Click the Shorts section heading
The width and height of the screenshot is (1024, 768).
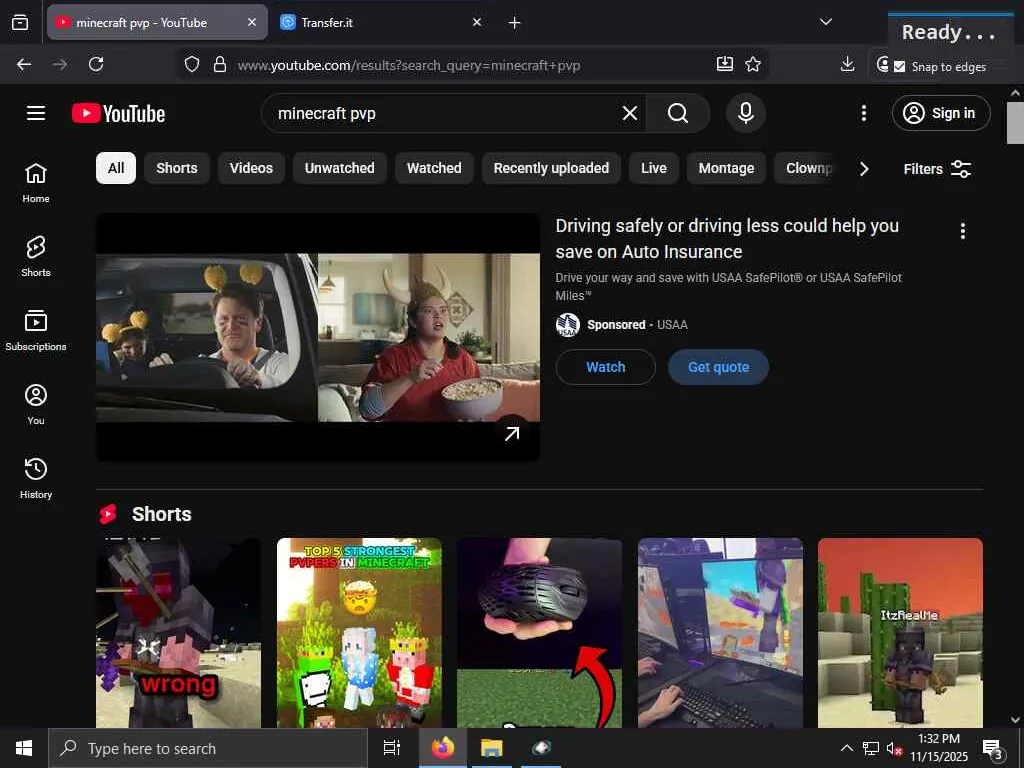pos(161,514)
